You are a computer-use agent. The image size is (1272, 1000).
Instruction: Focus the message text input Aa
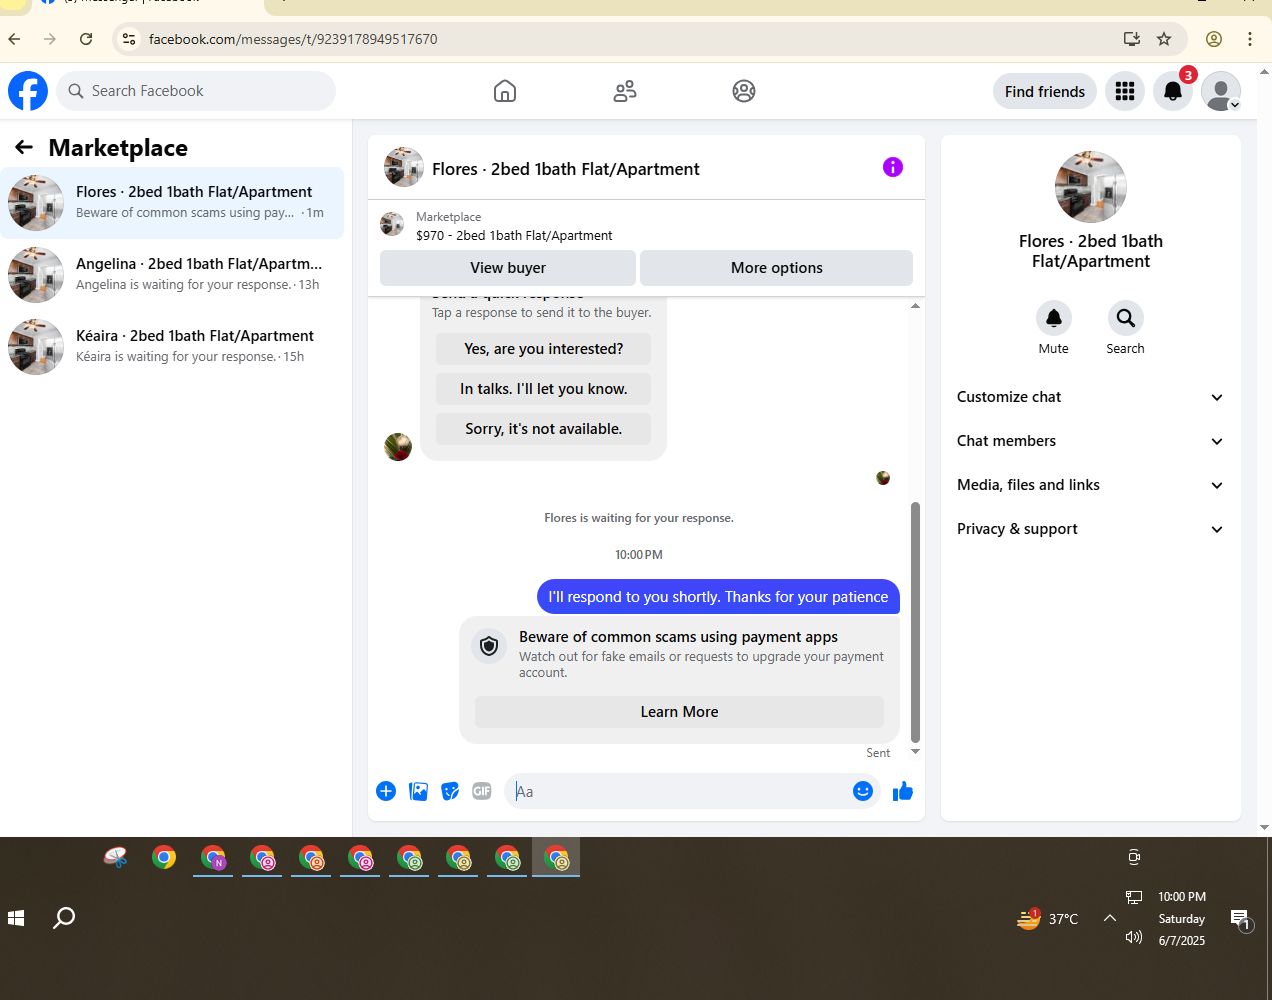(680, 791)
